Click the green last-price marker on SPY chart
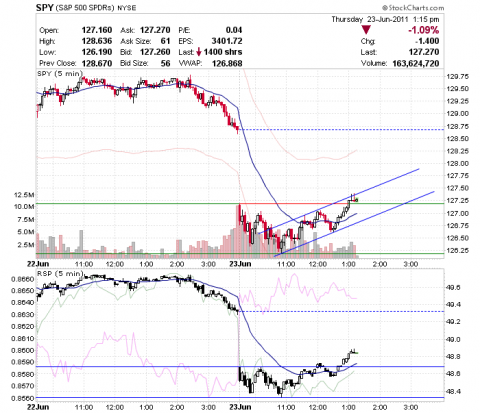Viewport: 480px width, 413px height. tap(357, 200)
